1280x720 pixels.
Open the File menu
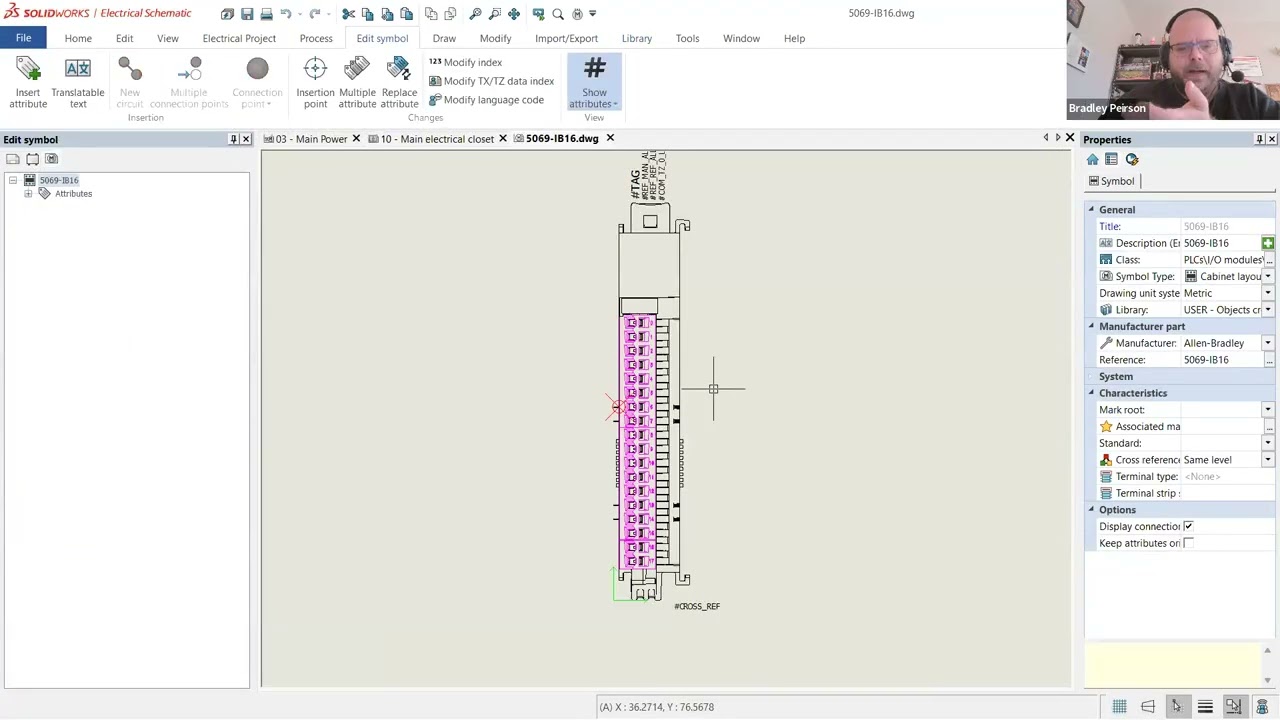[23, 38]
